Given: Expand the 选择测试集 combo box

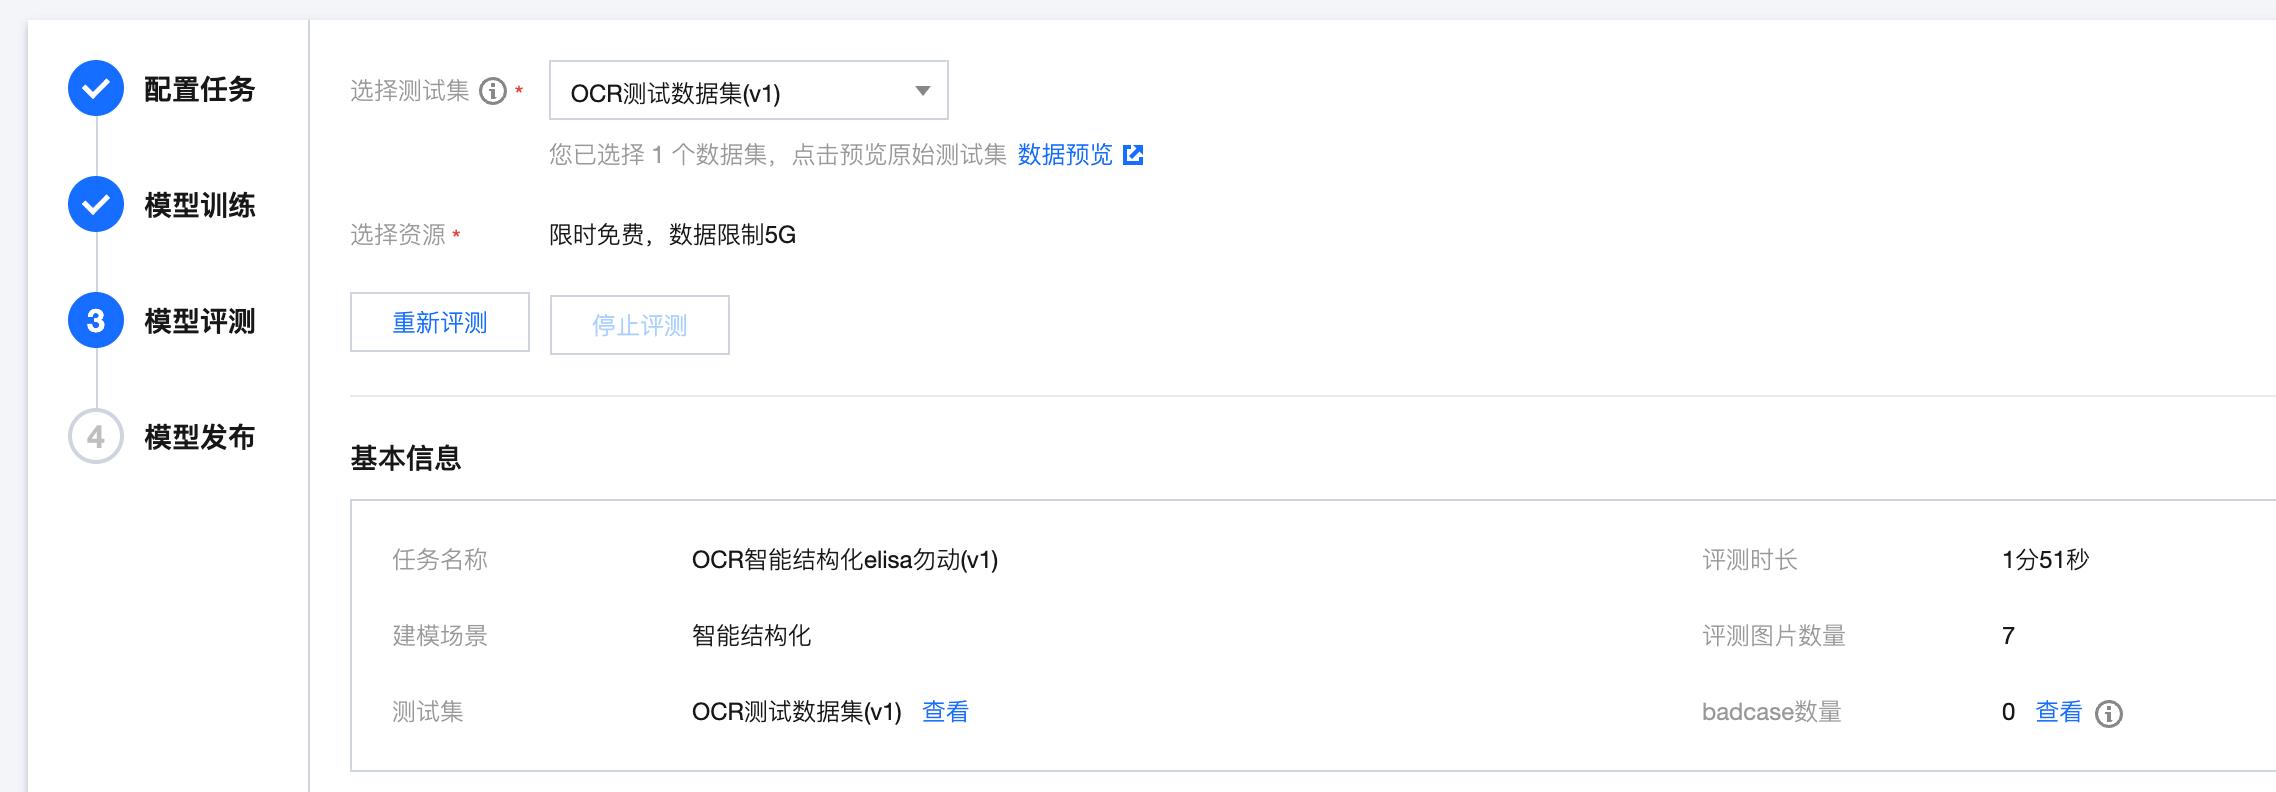Looking at the screenshot, I should (x=749, y=90).
